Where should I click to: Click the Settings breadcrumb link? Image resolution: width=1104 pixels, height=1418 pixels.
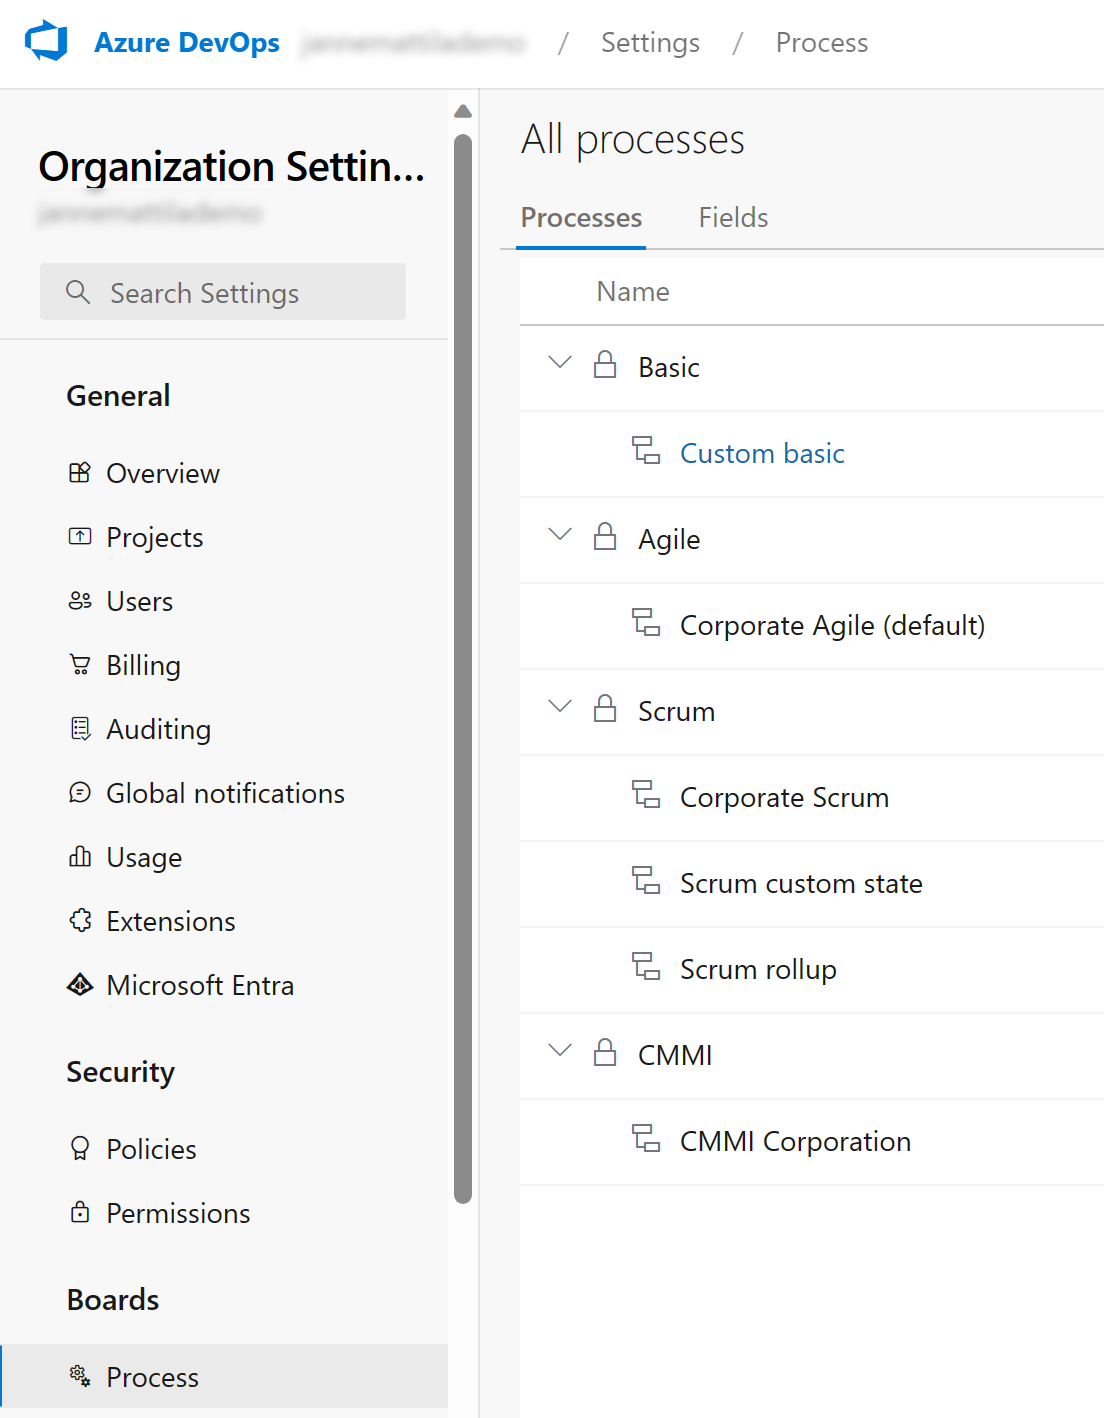650,43
